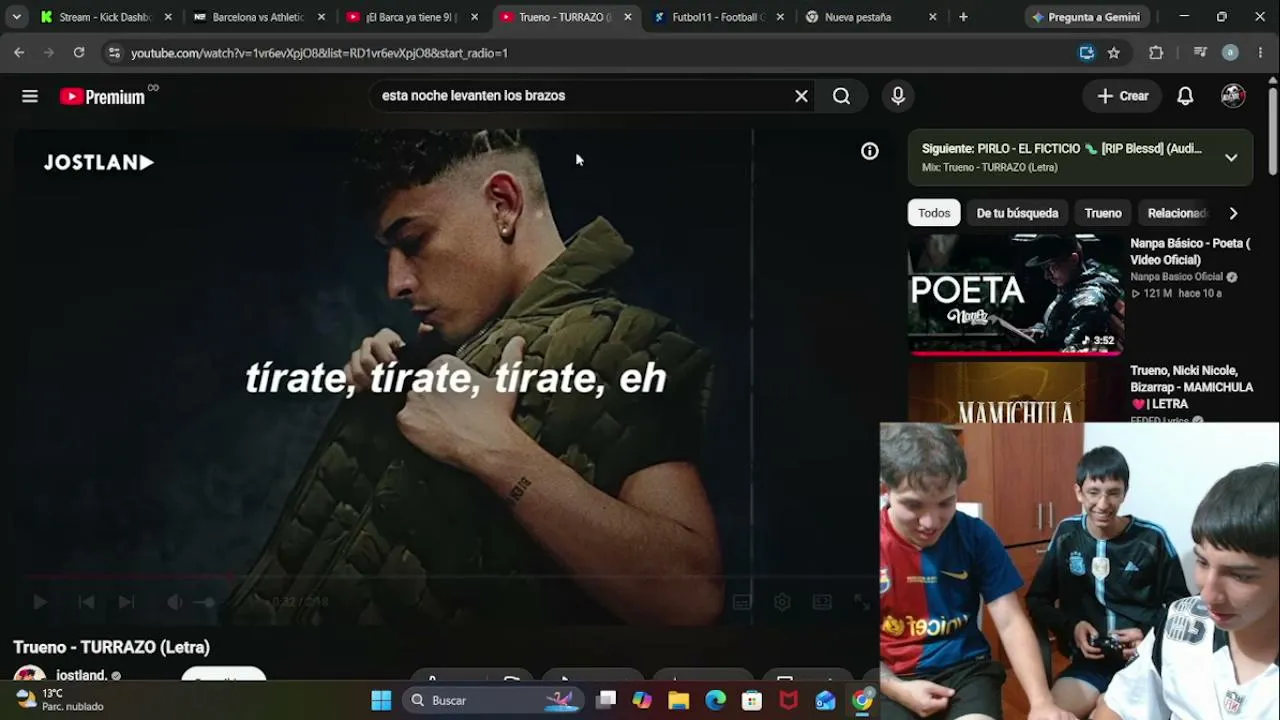Switch to Barcelona vs Athletic tab
The width and height of the screenshot is (1280, 720).
pyautogui.click(x=258, y=17)
